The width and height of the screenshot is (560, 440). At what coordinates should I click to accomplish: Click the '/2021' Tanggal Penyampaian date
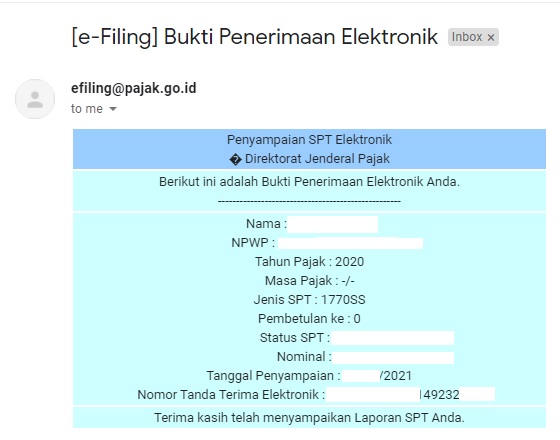tap(396, 376)
